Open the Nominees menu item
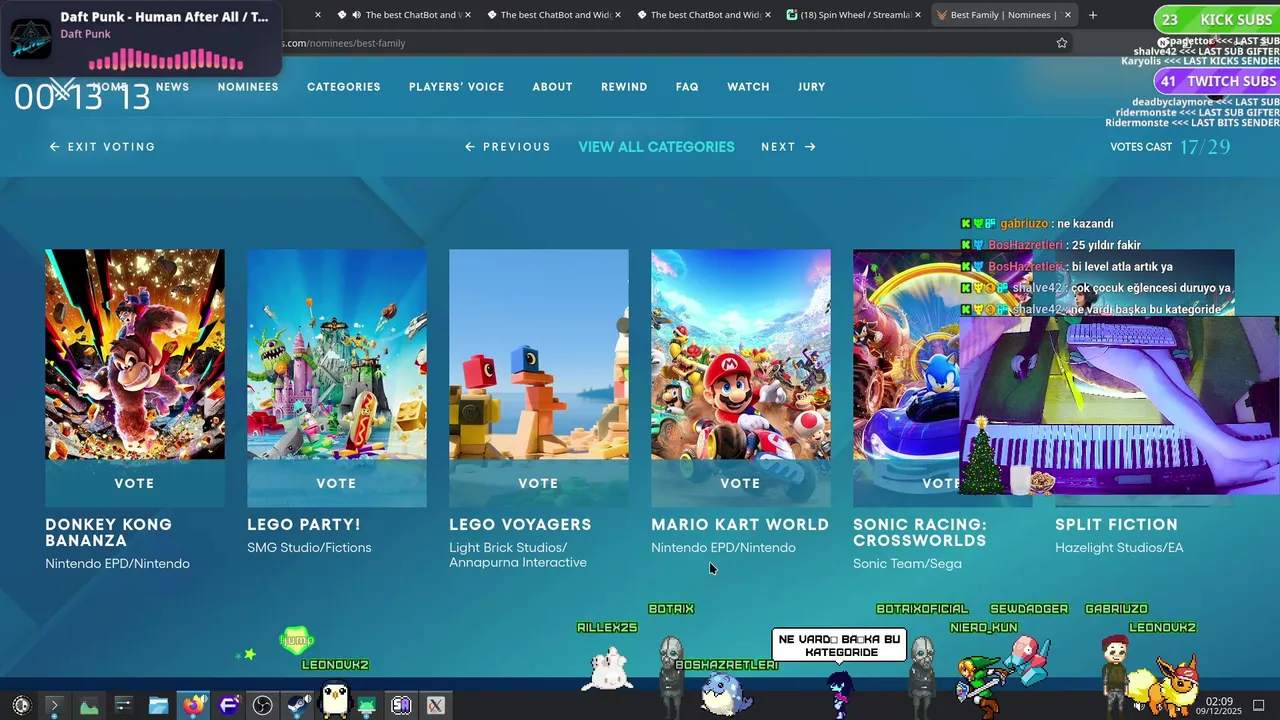The height and width of the screenshot is (720, 1280). point(248,87)
